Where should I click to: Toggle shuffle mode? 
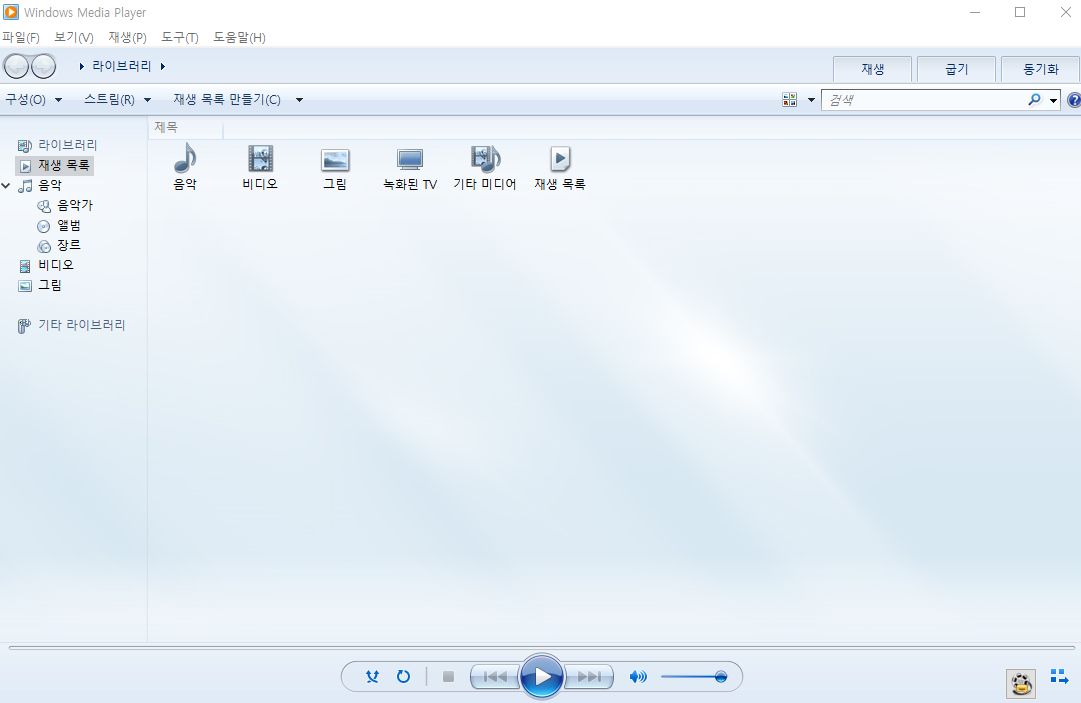[x=372, y=676]
